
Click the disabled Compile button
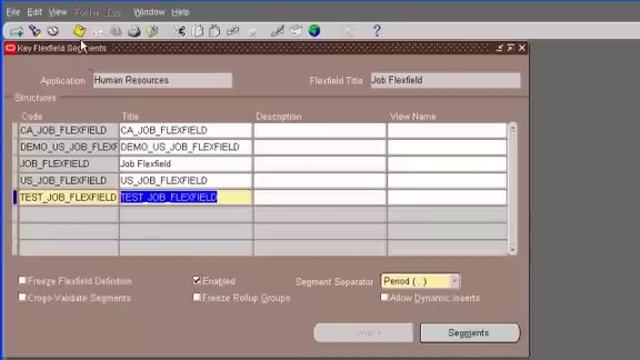coord(363,333)
